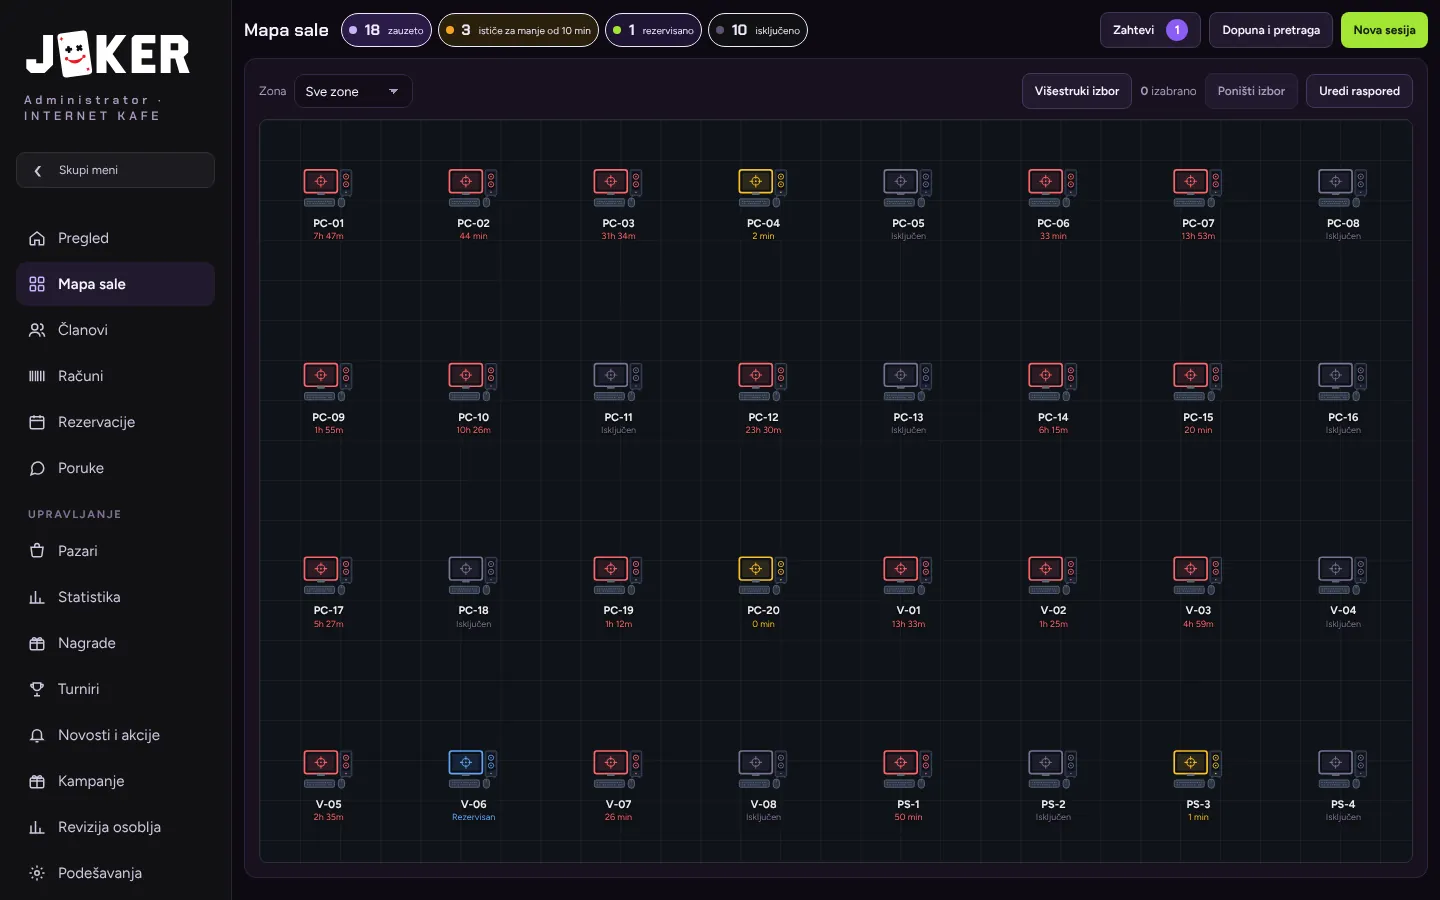Viewport: 1440px width, 900px height.
Task: Open Računi in the sidebar
Action: click(115, 376)
